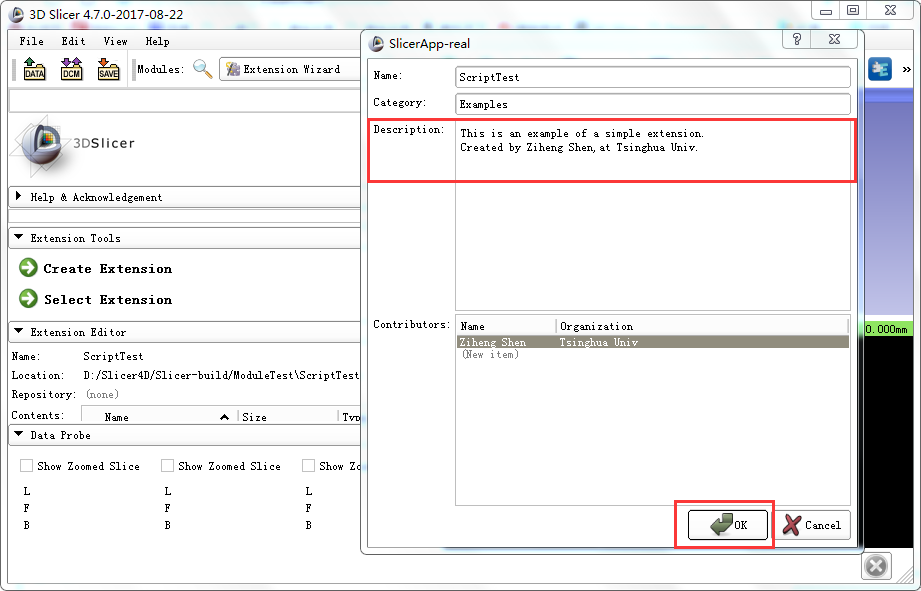Open the Help menu
921x591 pixels.
coord(157,41)
